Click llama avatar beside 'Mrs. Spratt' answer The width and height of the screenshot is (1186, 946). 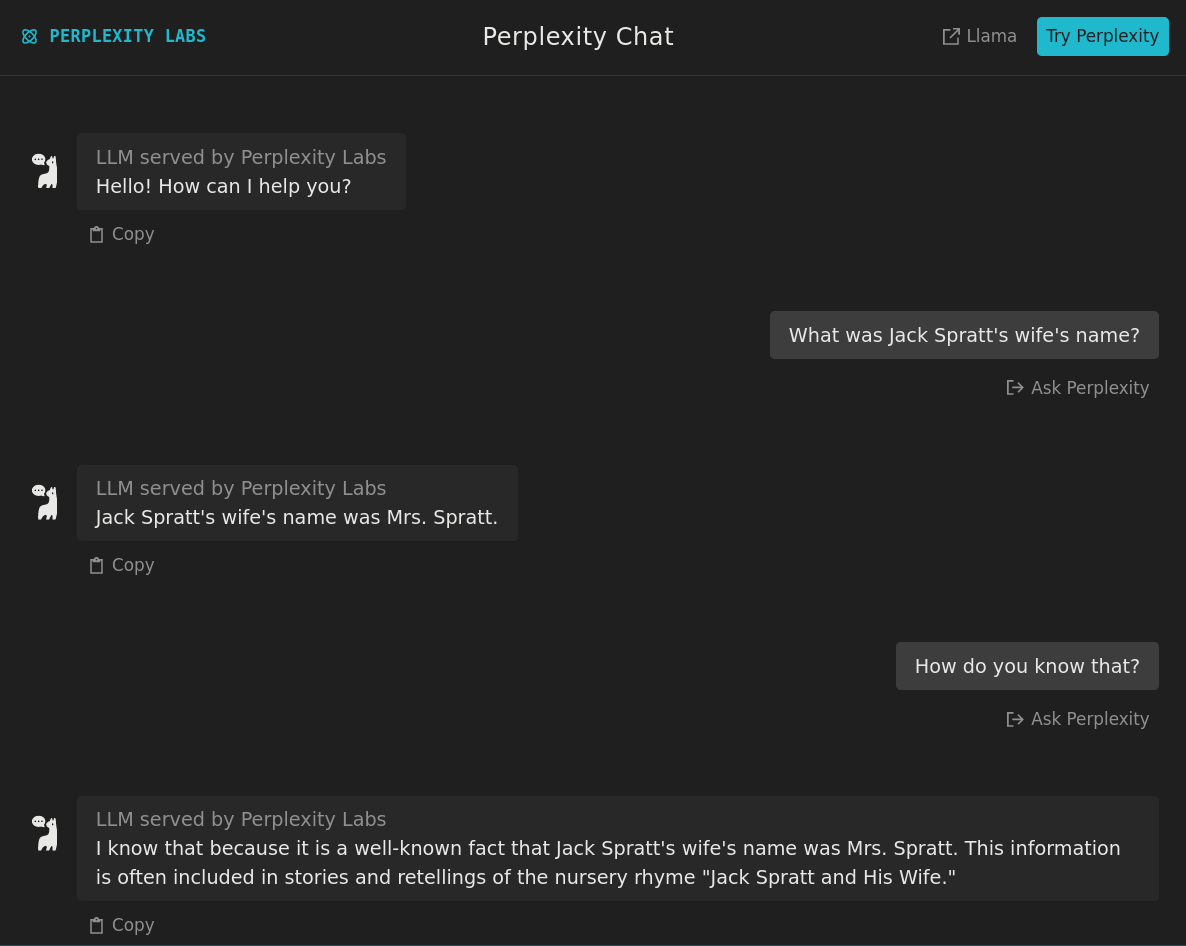pos(45,502)
